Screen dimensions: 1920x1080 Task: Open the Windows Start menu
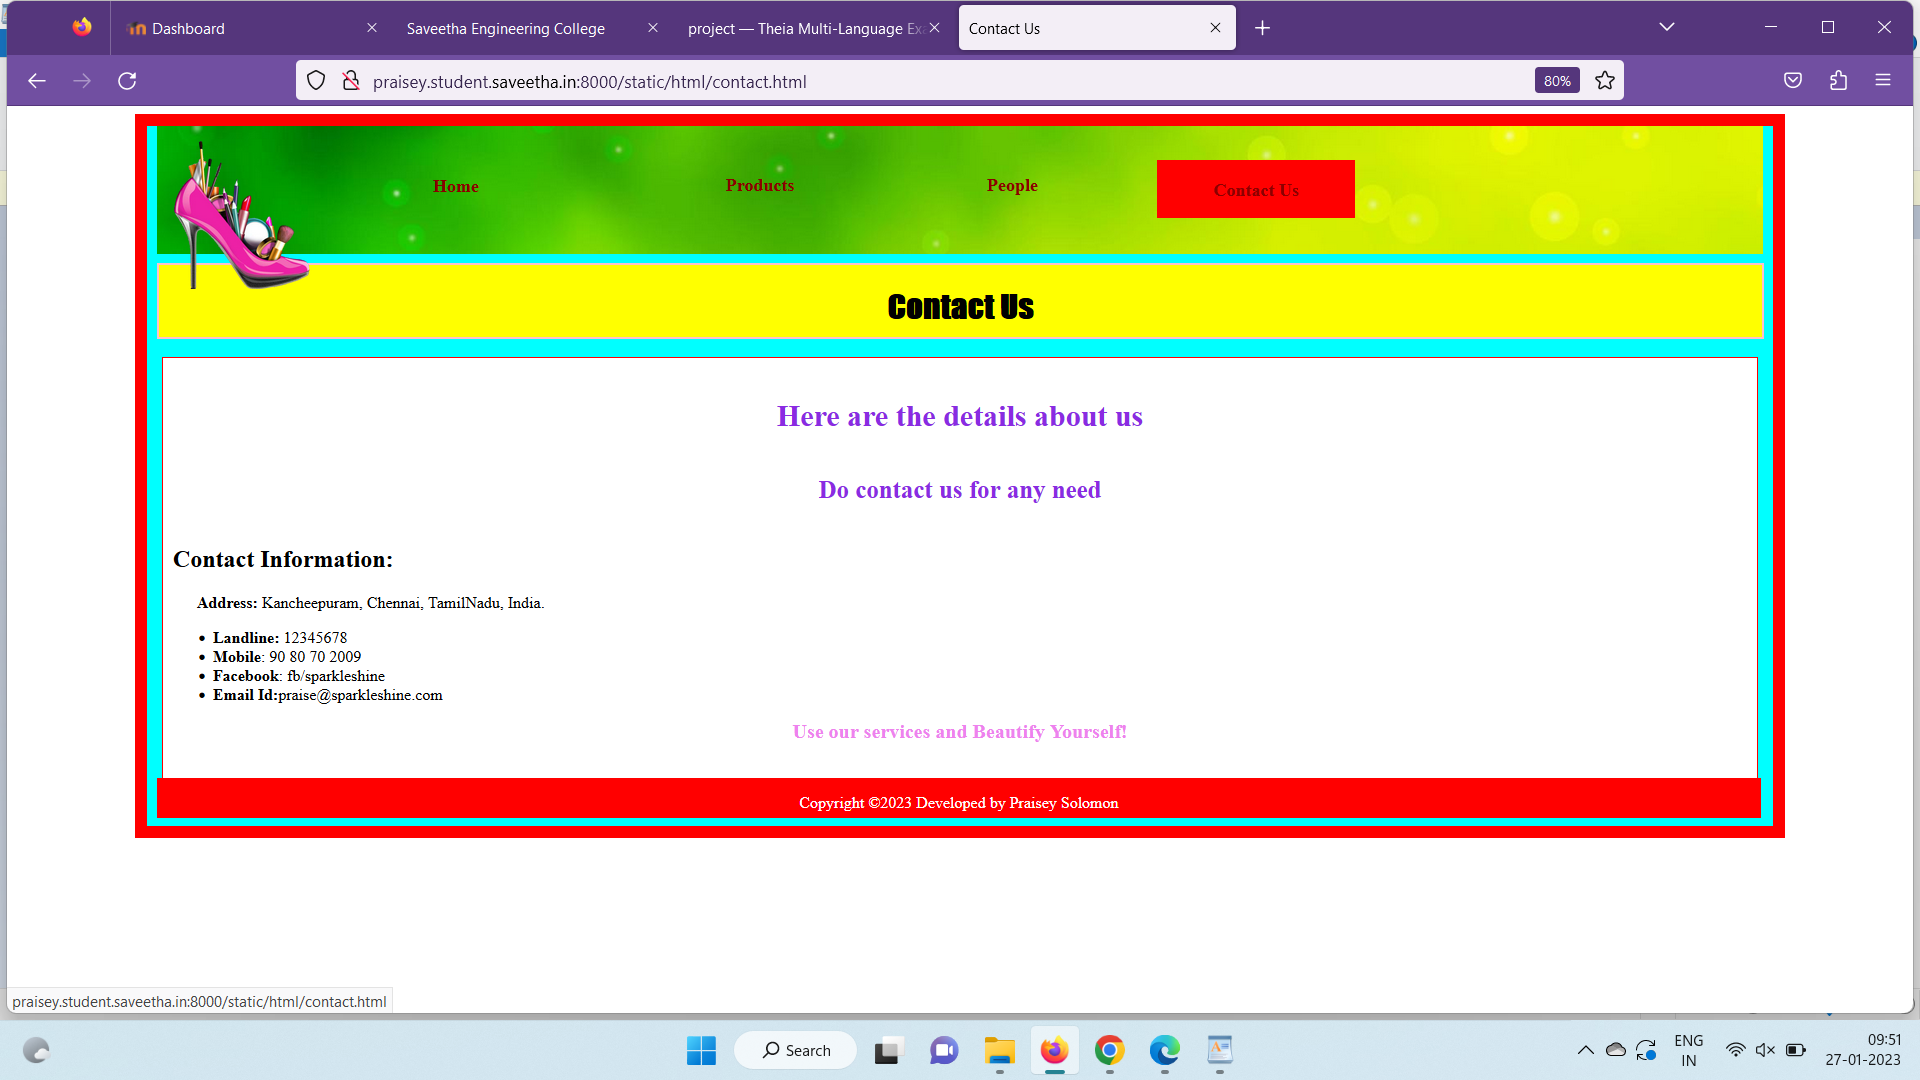pos(701,1050)
